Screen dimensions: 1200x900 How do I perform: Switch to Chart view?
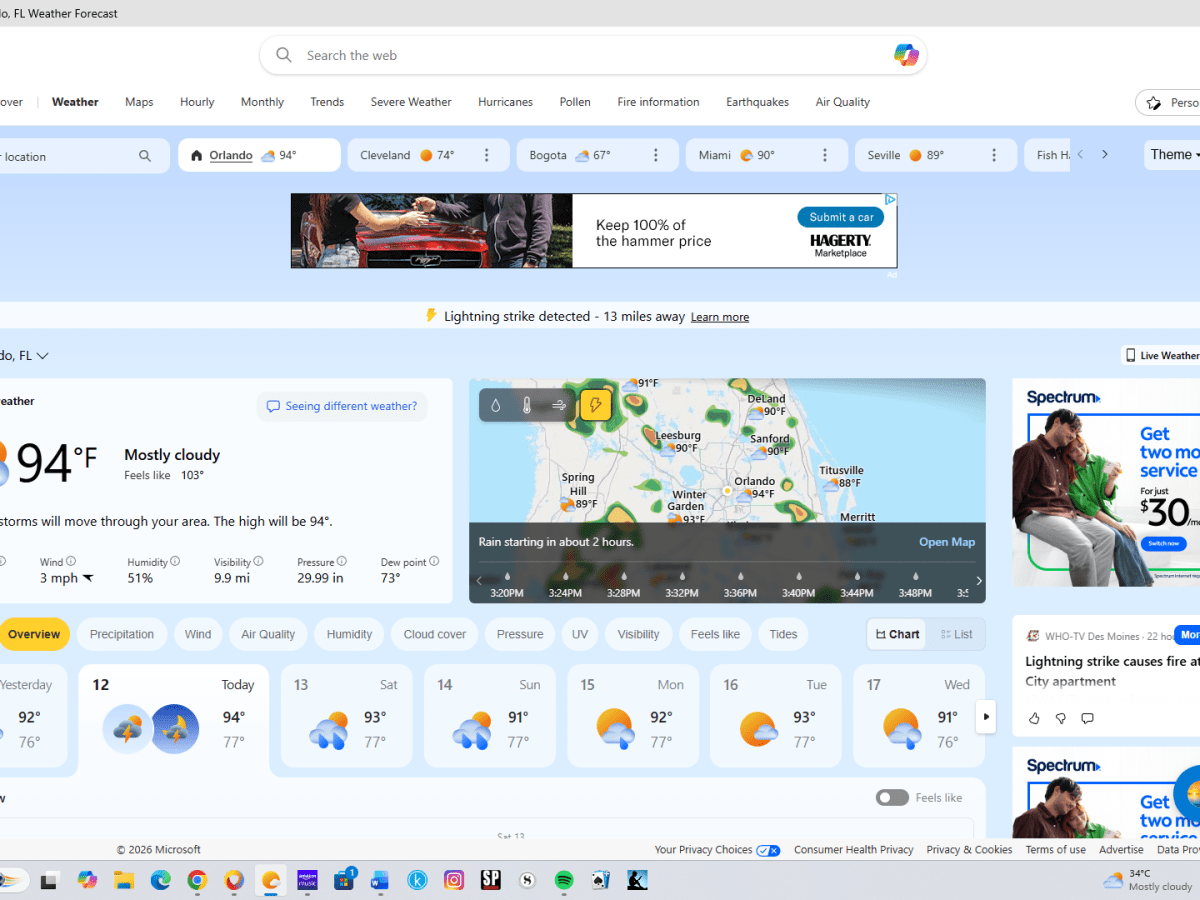(x=897, y=634)
